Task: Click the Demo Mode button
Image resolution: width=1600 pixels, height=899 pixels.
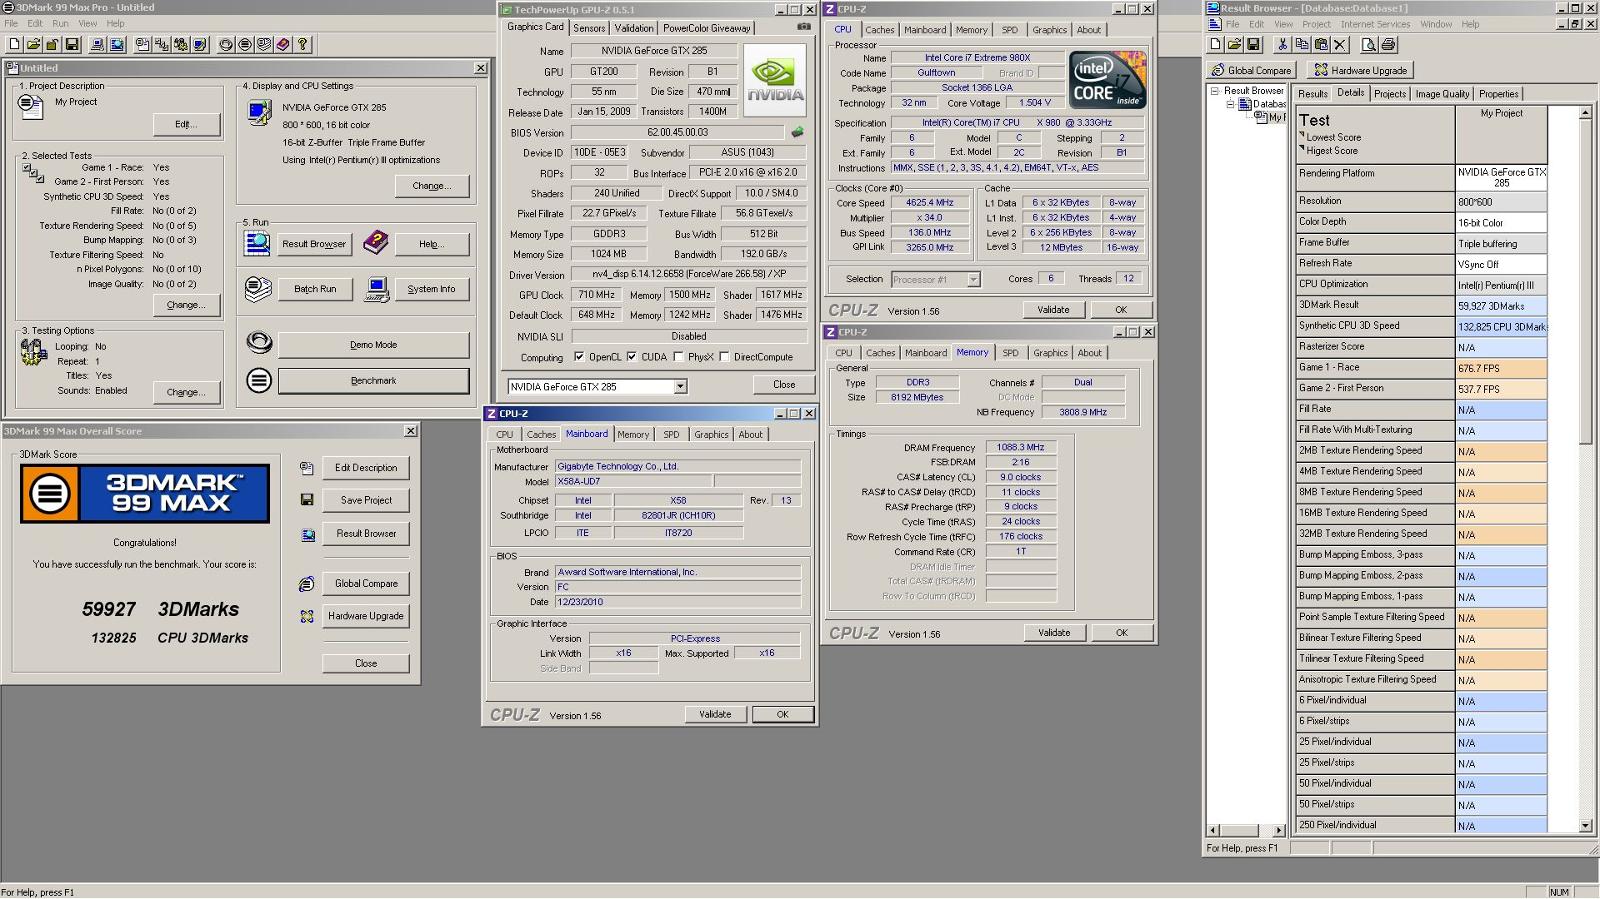Action: click(x=373, y=345)
